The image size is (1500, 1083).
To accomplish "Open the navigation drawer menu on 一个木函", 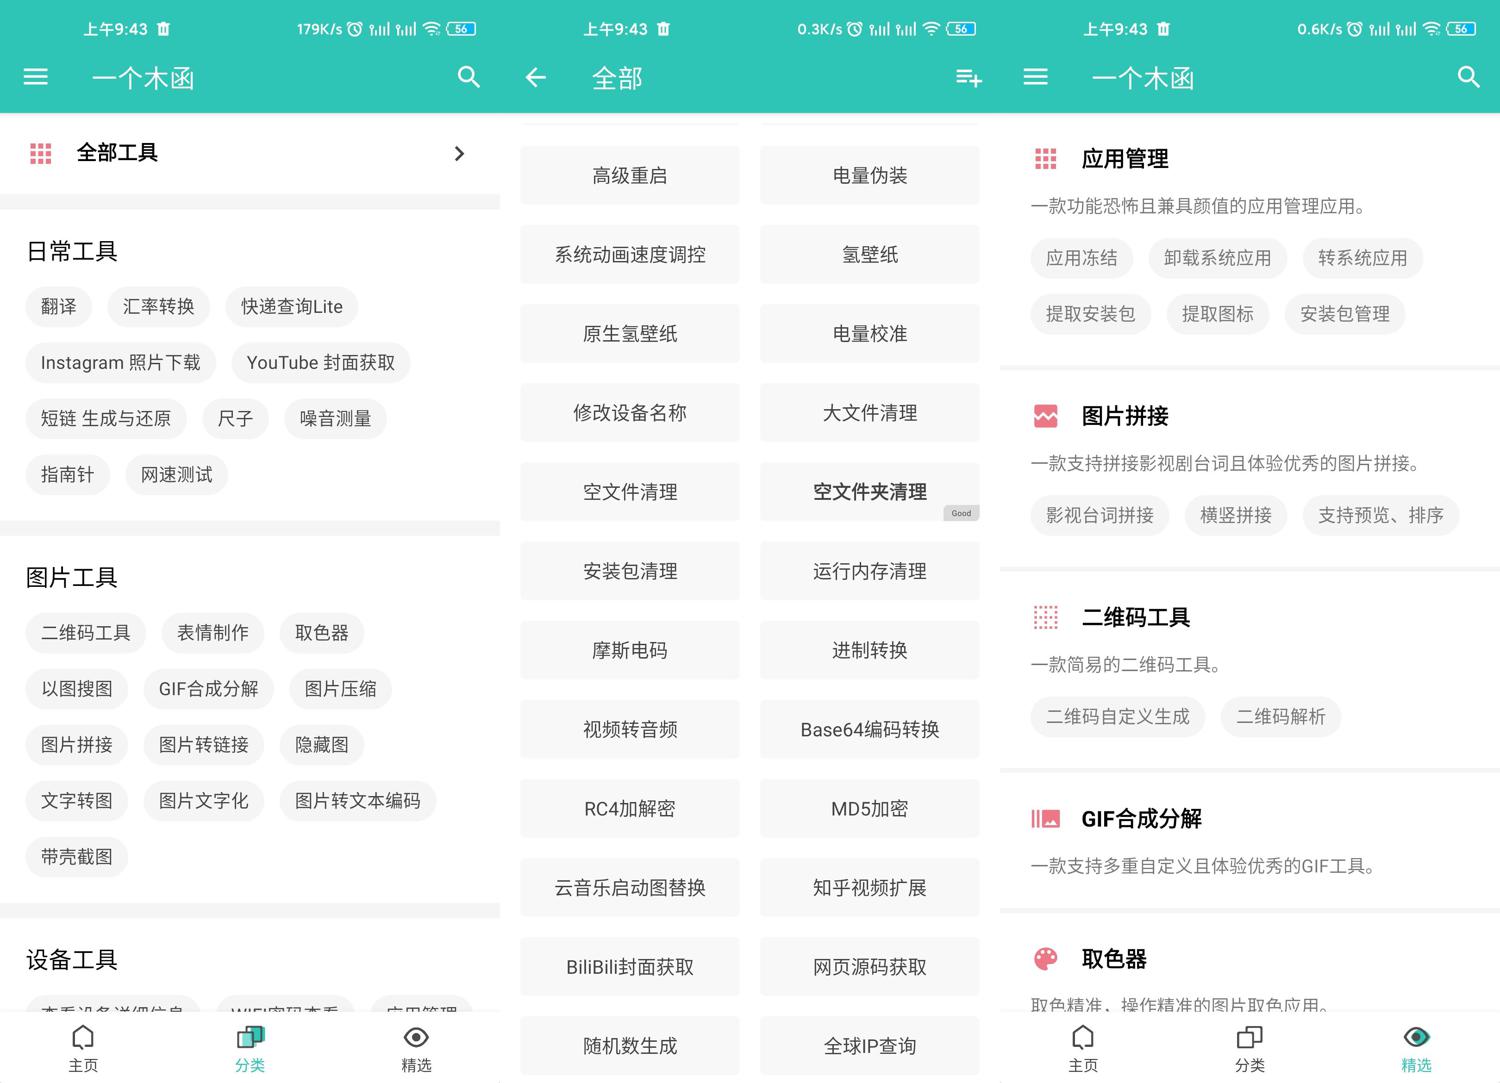I will 35,77.
